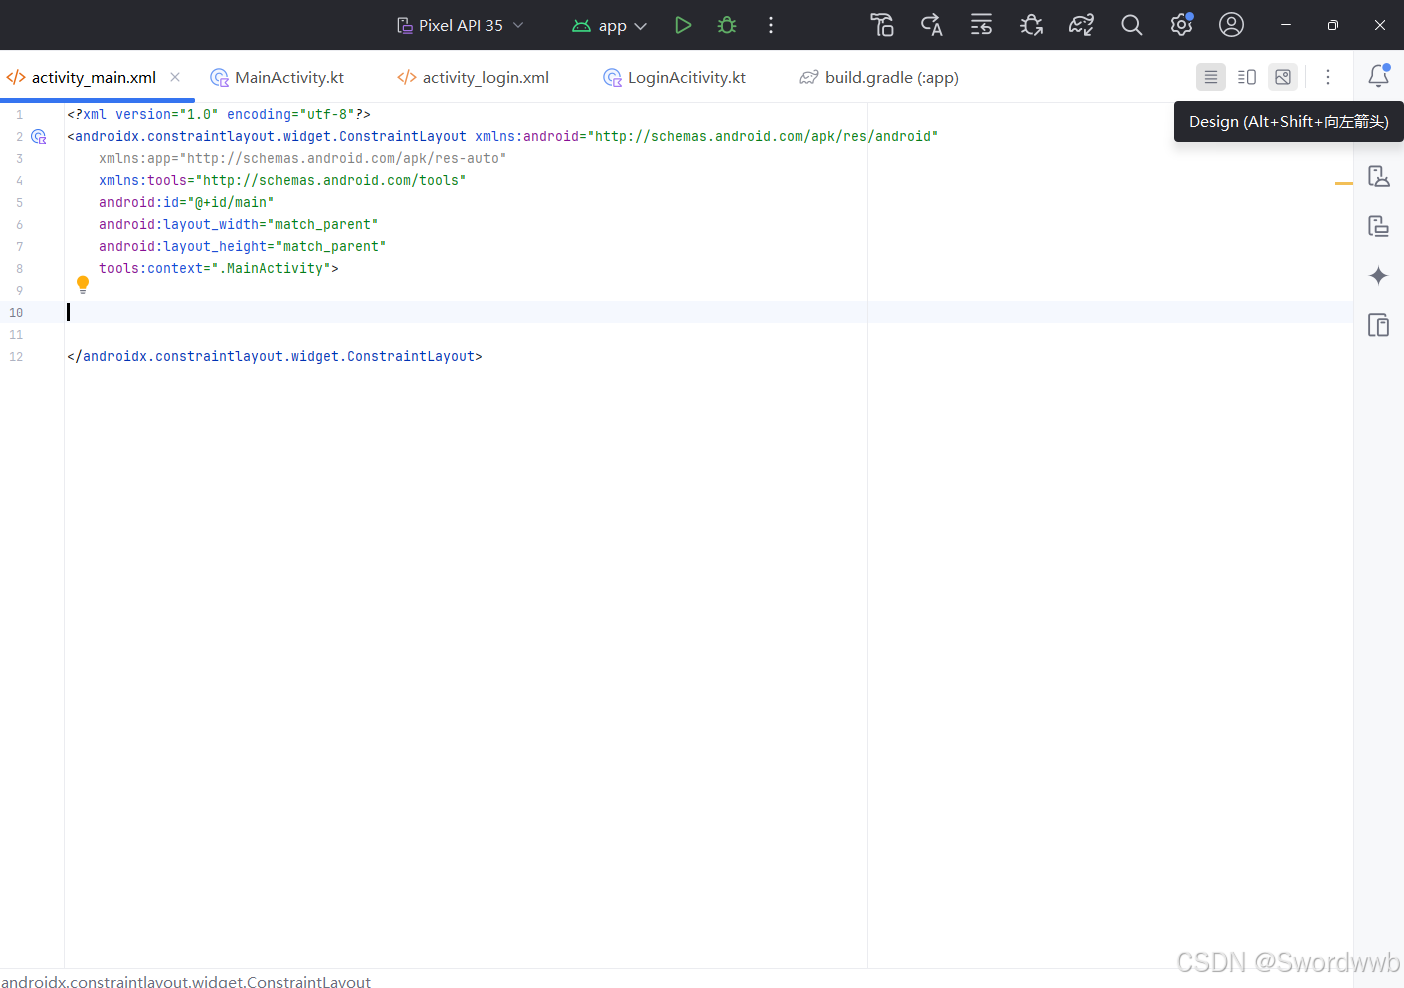Open the Pixel API 35 device dropdown

[458, 24]
